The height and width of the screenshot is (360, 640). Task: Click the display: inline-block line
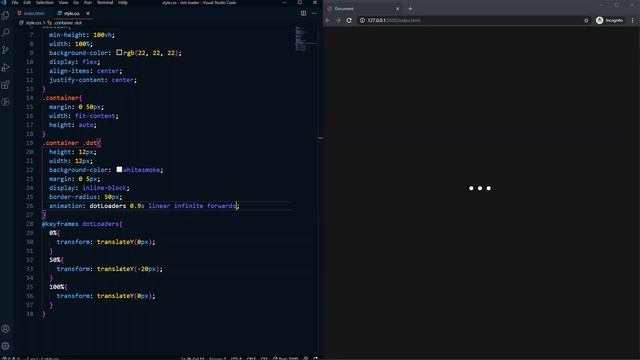pos(89,188)
